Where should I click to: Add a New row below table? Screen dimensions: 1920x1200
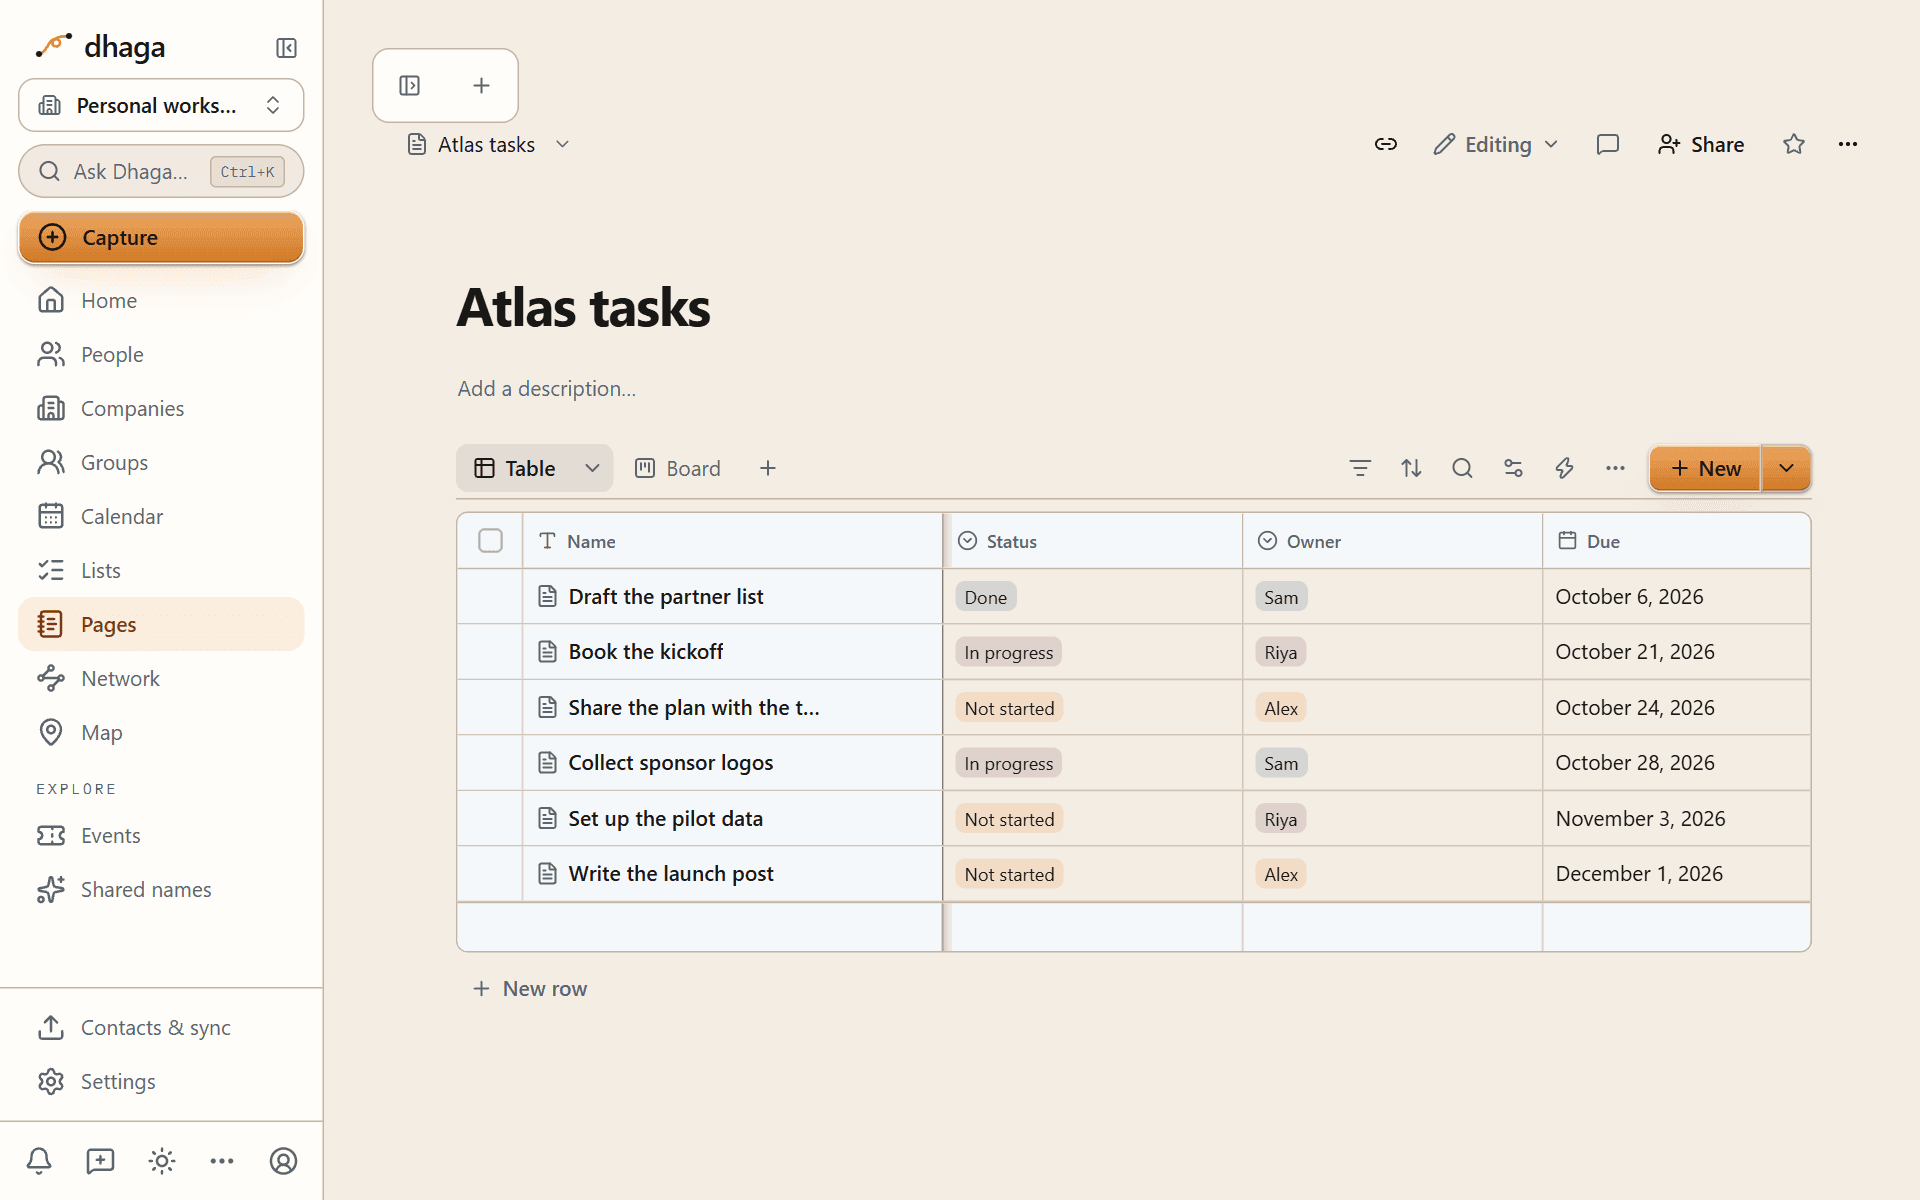530,988
